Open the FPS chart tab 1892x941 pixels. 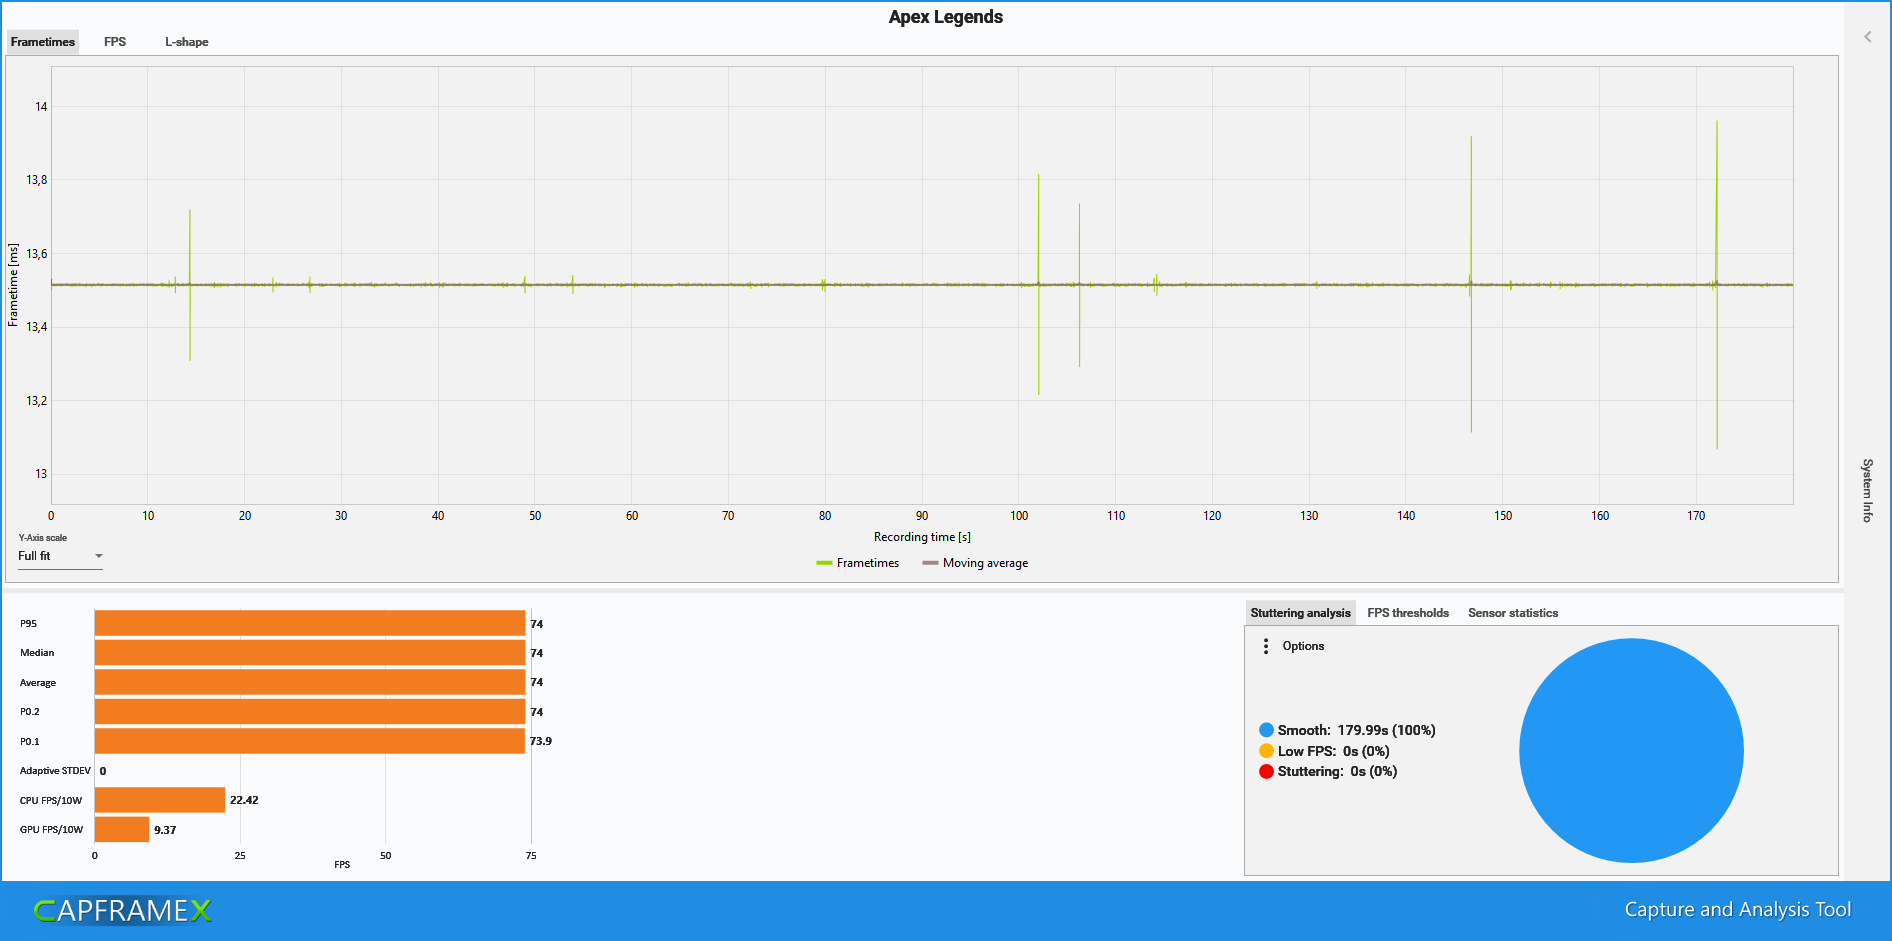coord(115,42)
